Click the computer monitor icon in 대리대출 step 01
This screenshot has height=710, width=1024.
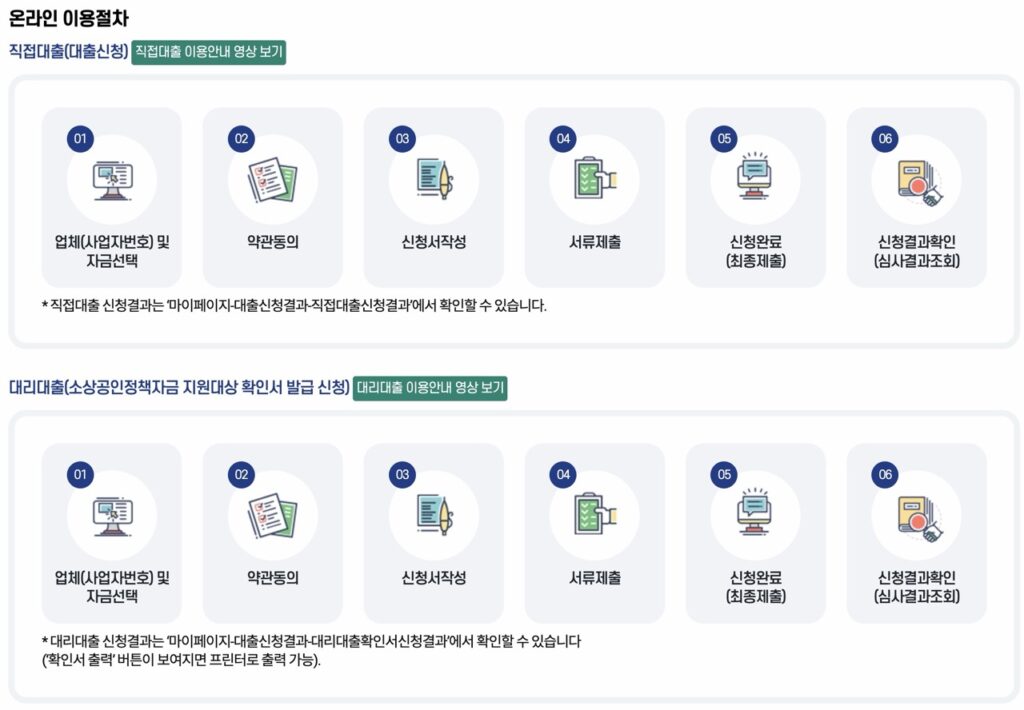pos(112,516)
